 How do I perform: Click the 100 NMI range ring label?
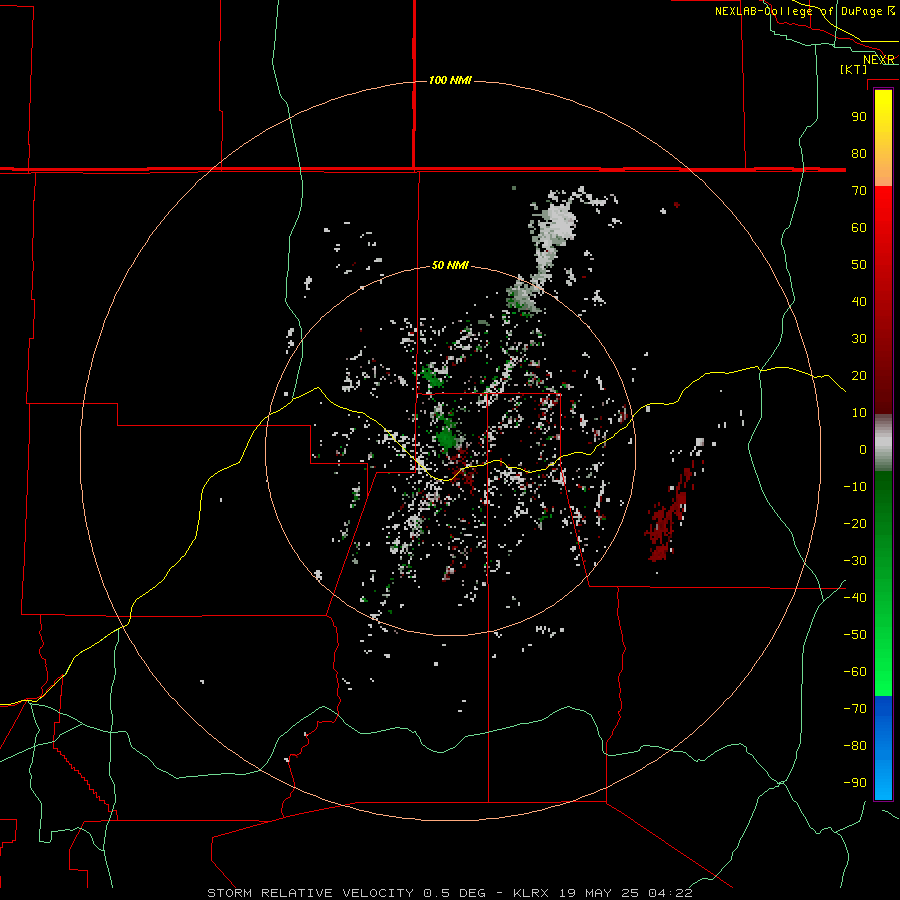point(450,80)
